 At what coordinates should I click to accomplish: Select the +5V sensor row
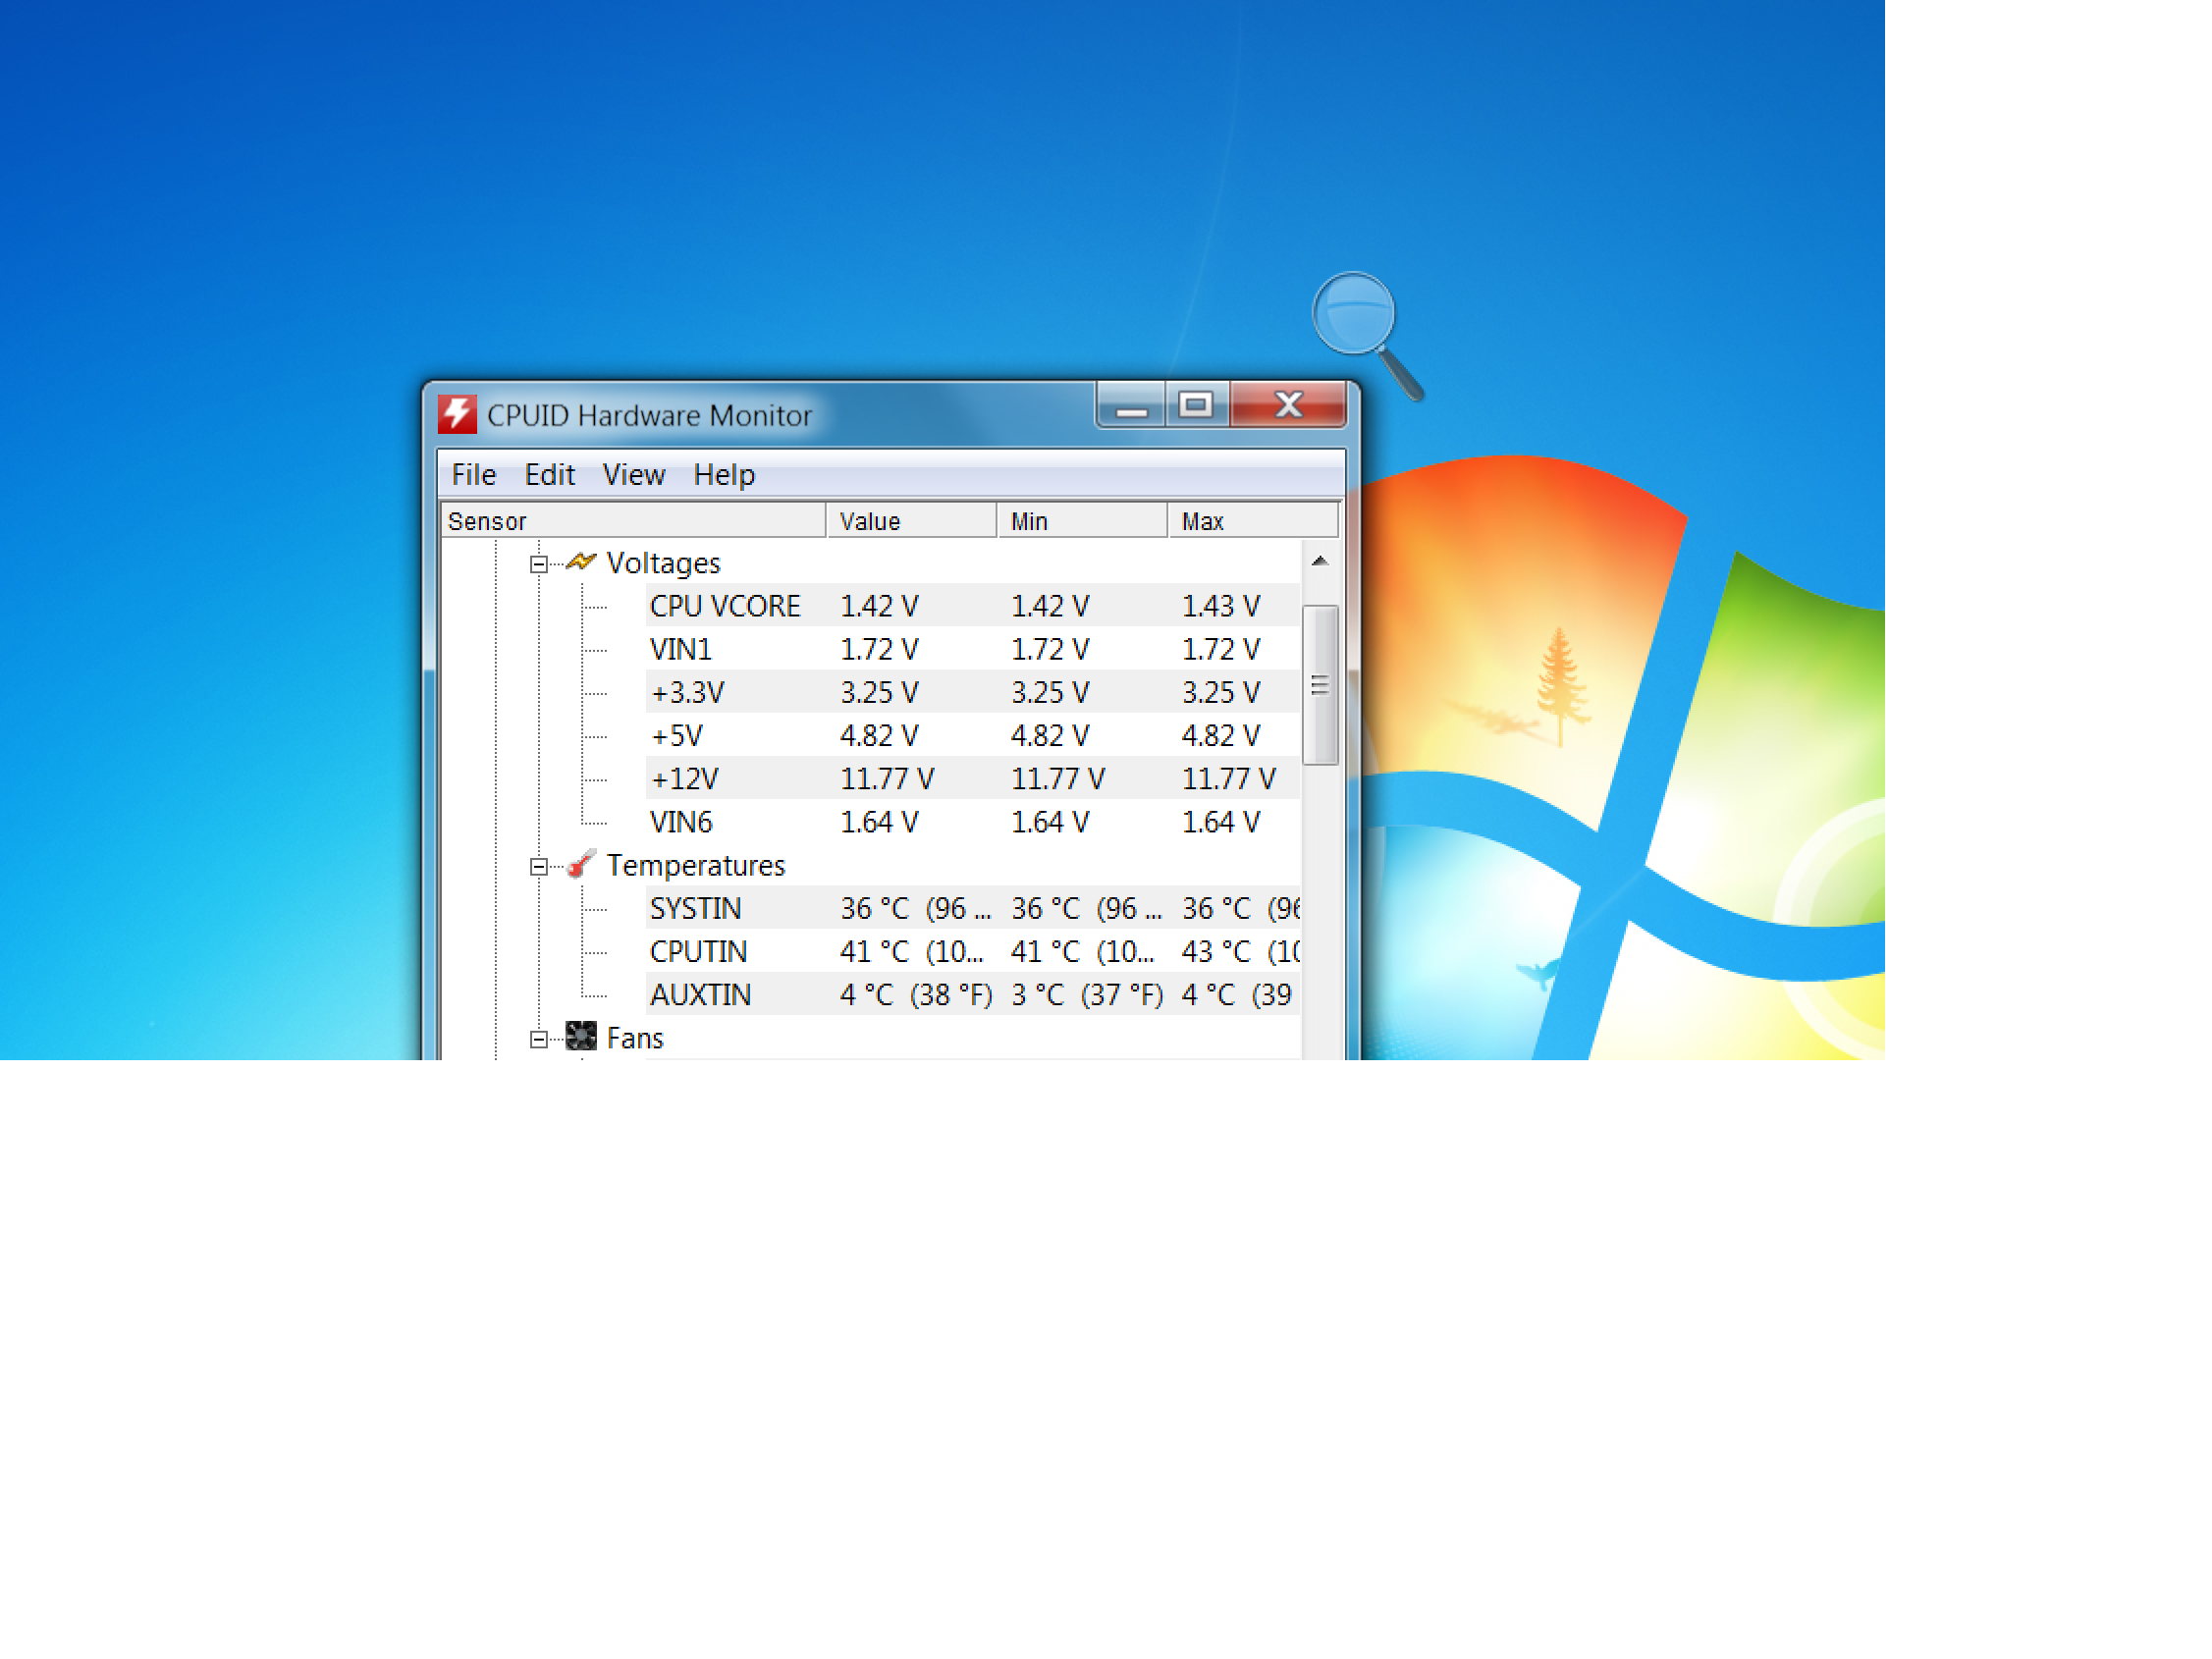pyautogui.click(x=972, y=735)
